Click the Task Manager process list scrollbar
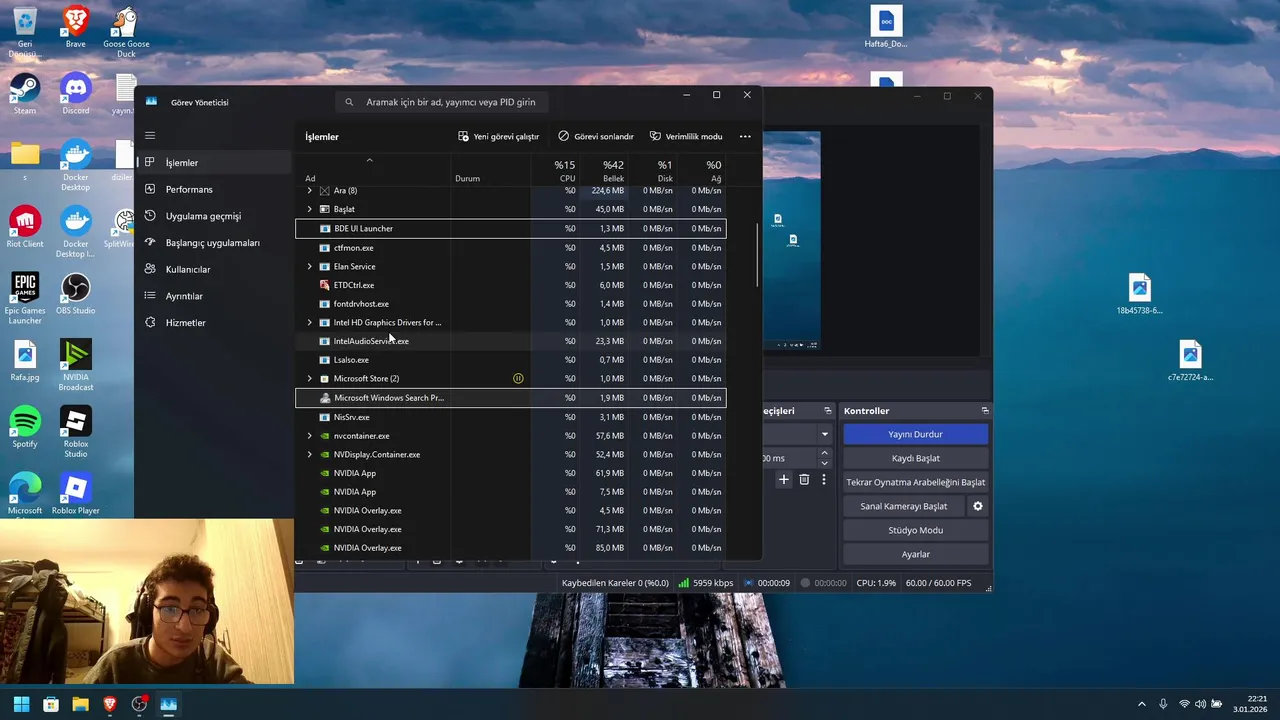Viewport: 1280px width, 720px height. [757, 256]
